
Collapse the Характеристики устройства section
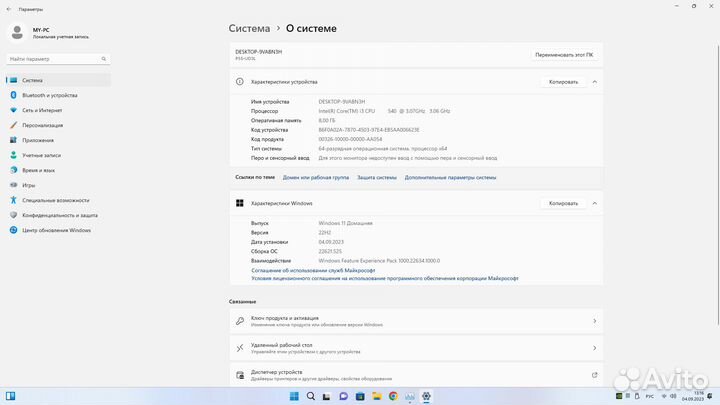click(x=595, y=82)
